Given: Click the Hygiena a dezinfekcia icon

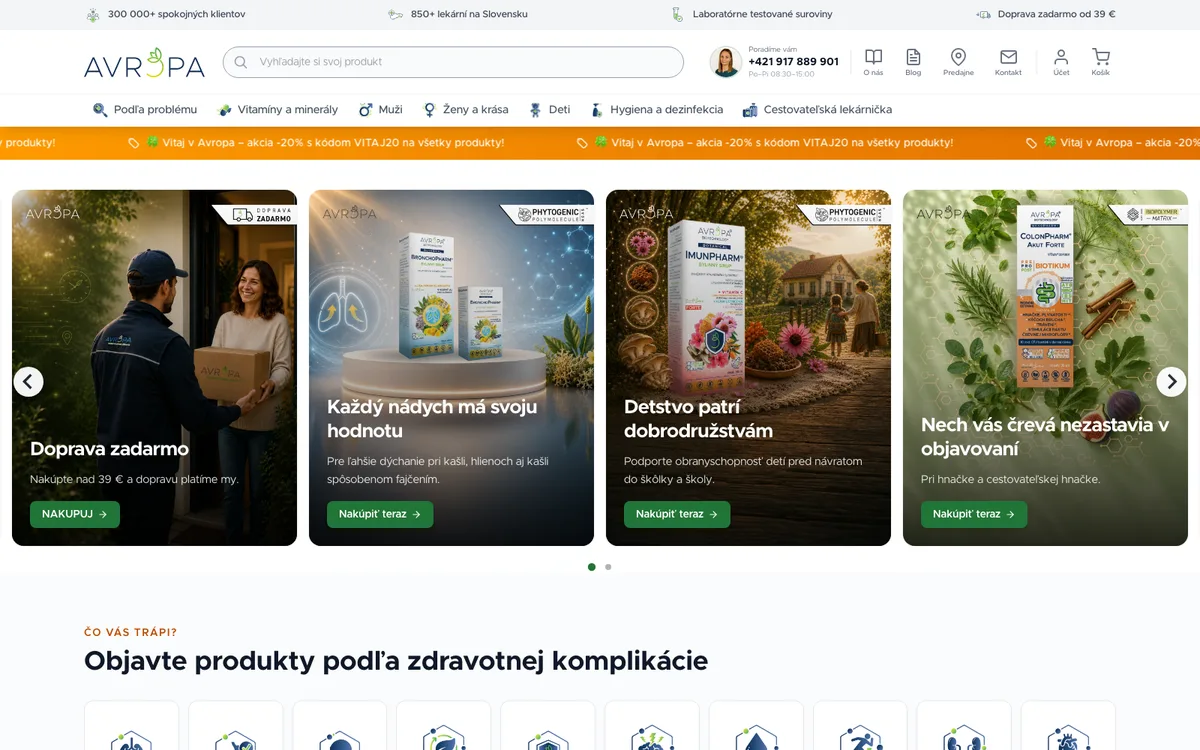Looking at the screenshot, I should [597, 110].
